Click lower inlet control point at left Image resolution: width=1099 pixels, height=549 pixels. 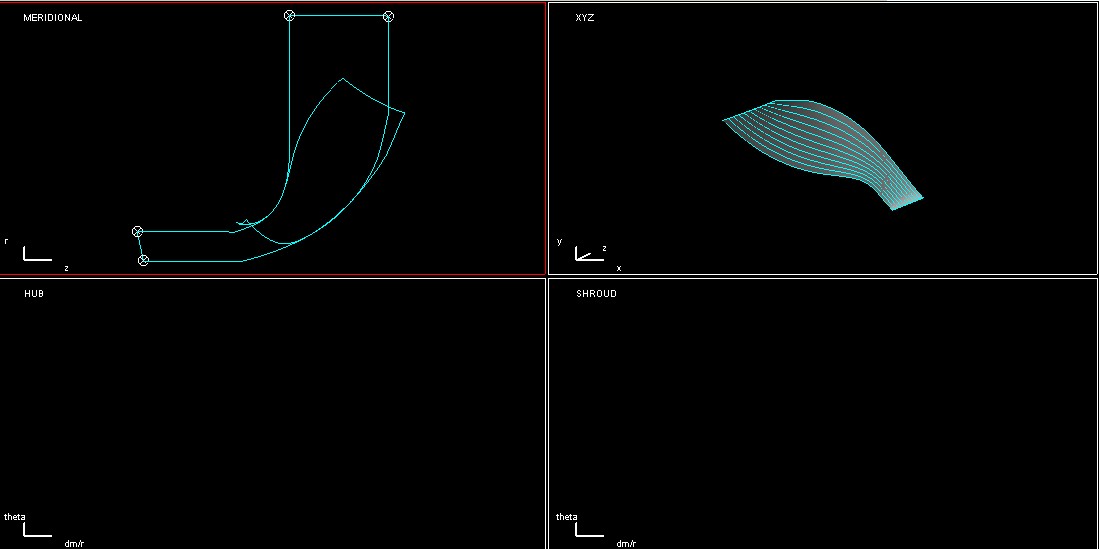(143, 260)
